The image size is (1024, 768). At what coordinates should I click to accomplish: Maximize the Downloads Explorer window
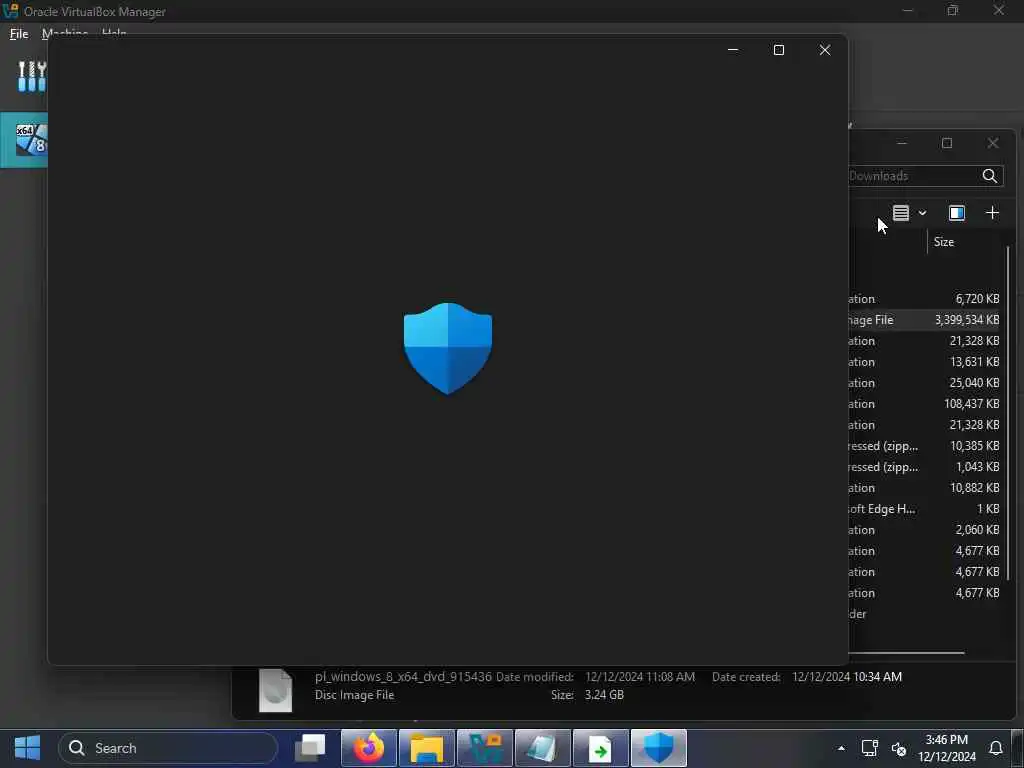pyautogui.click(x=947, y=143)
